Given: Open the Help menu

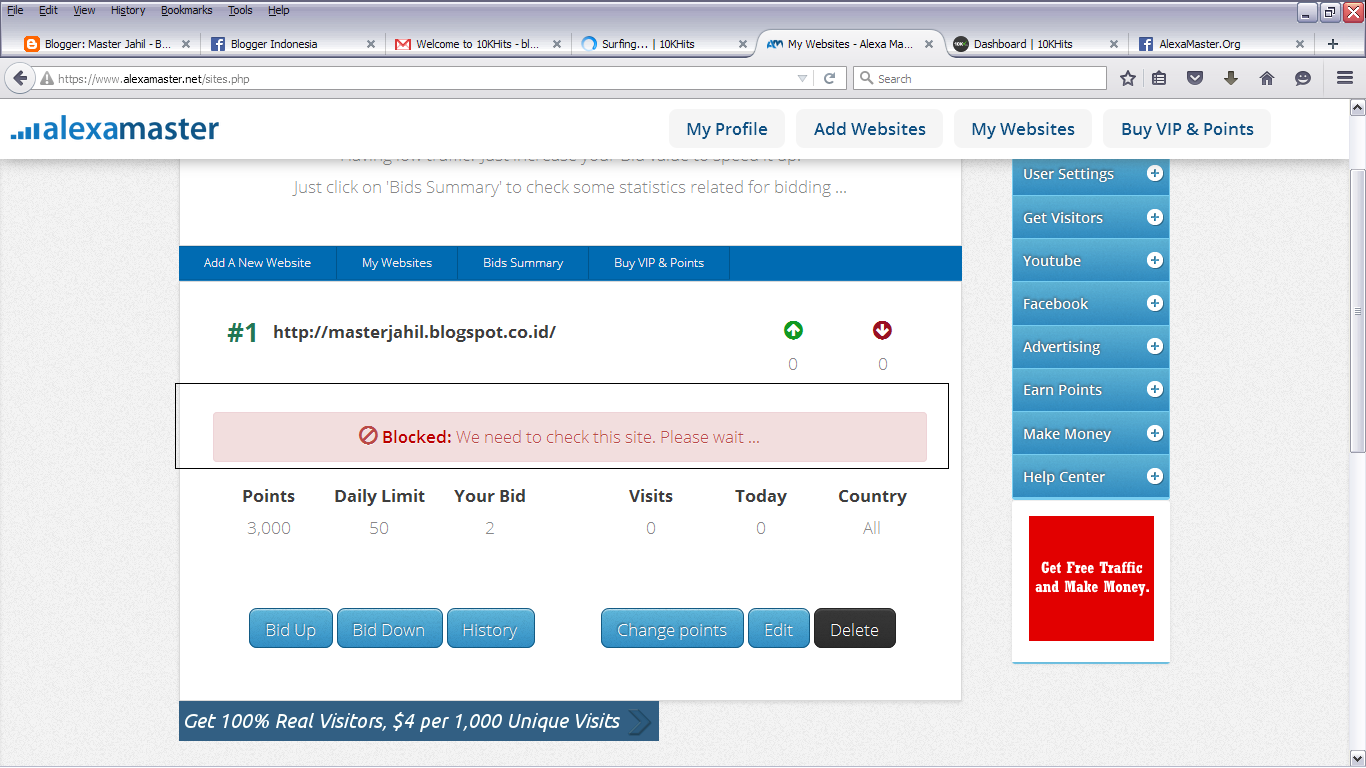Looking at the screenshot, I should pyautogui.click(x=279, y=10).
